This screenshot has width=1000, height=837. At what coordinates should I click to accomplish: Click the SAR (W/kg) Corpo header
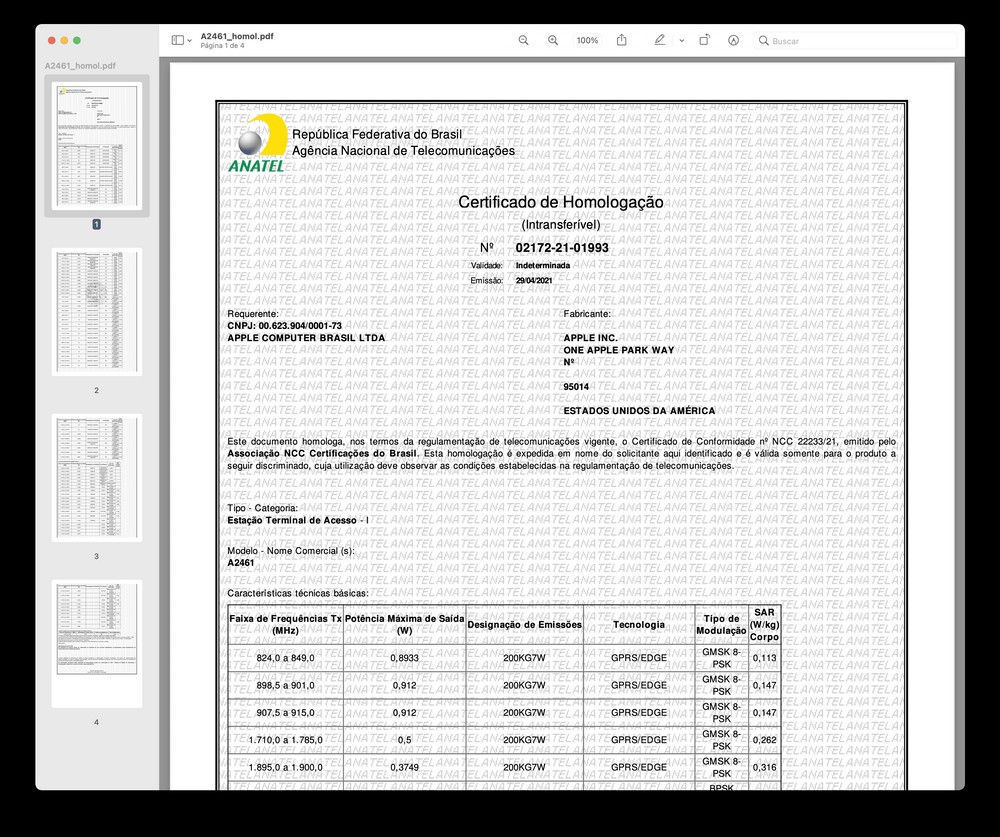(x=764, y=625)
